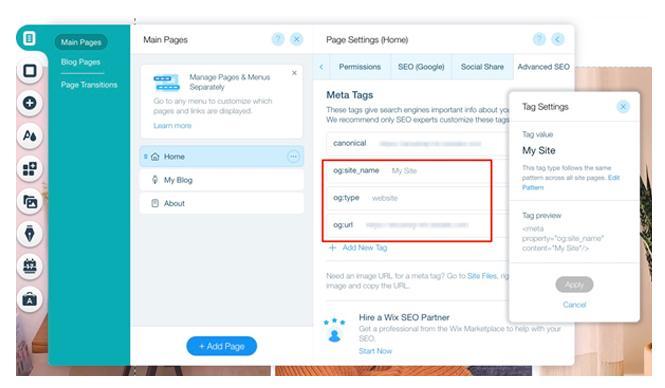
Task: Open Home page more options ellipsis
Action: tap(293, 156)
